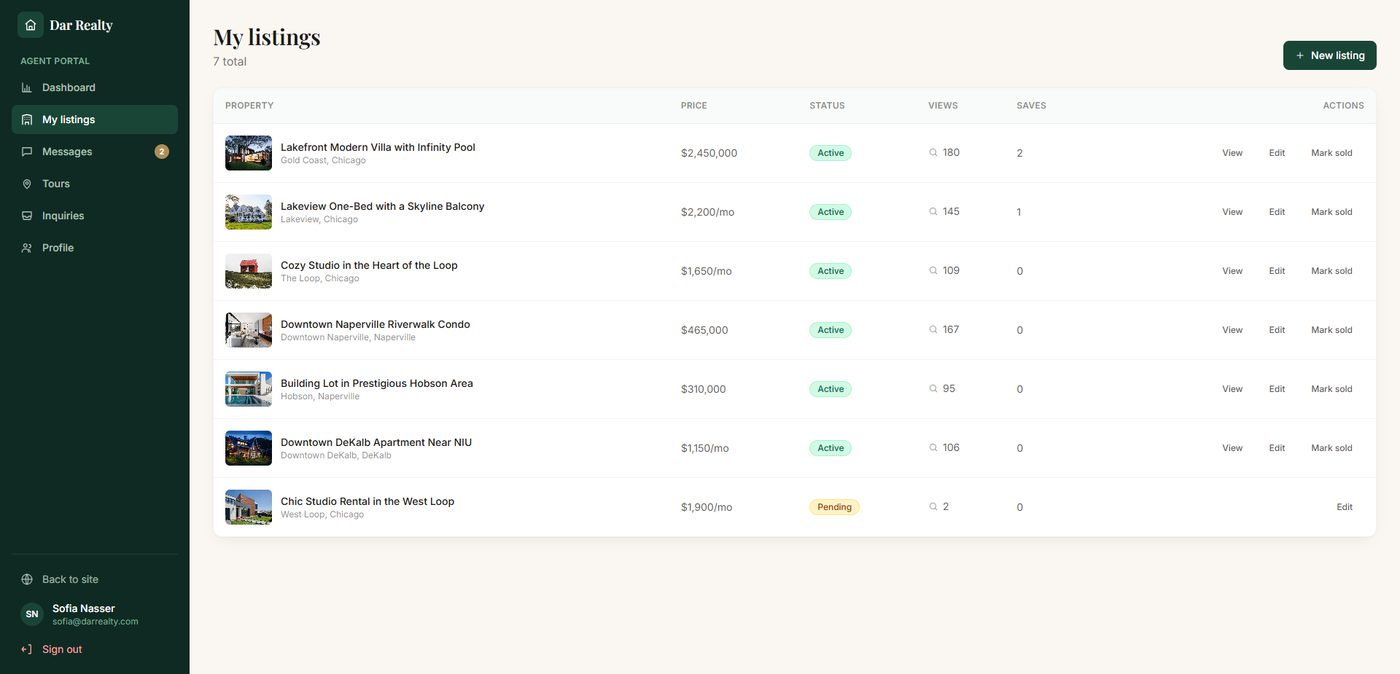The image size is (1400, 674).
Task: Click the Building Lot Hobson thumbnail
Action: tap(248, 389)
